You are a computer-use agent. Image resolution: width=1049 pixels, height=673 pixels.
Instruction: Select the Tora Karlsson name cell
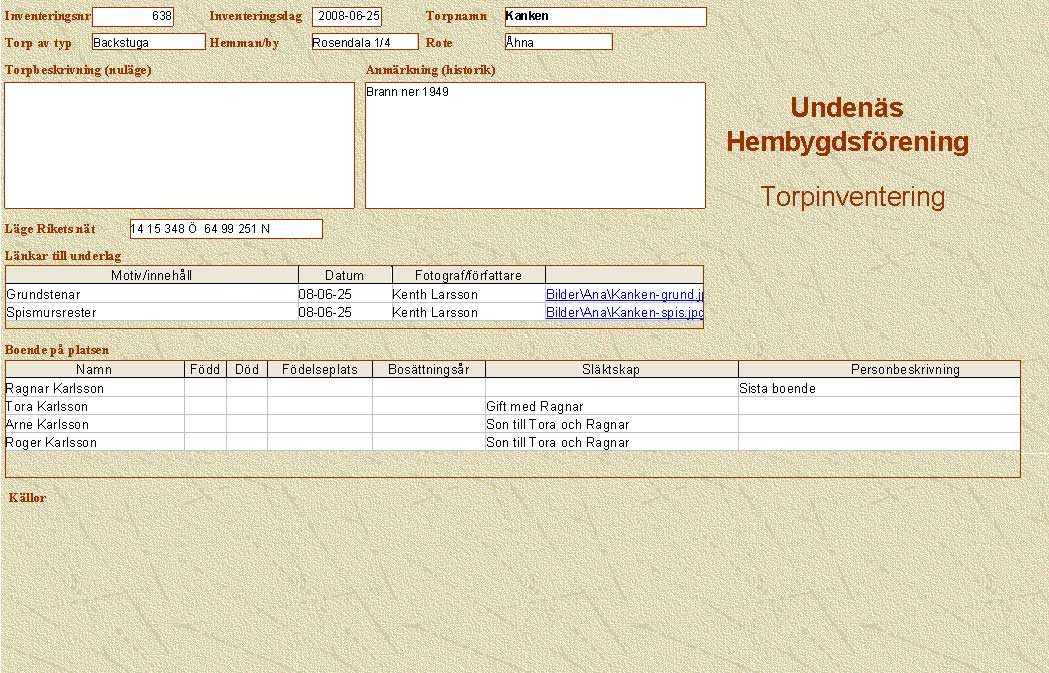tap(95, 407)
